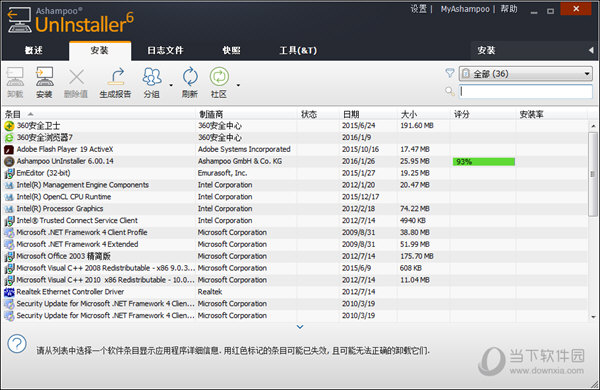
Task: Click the Emurasoft, Inc. manufacturer cell
Action: pyautogui.click(x=222, y=173)
